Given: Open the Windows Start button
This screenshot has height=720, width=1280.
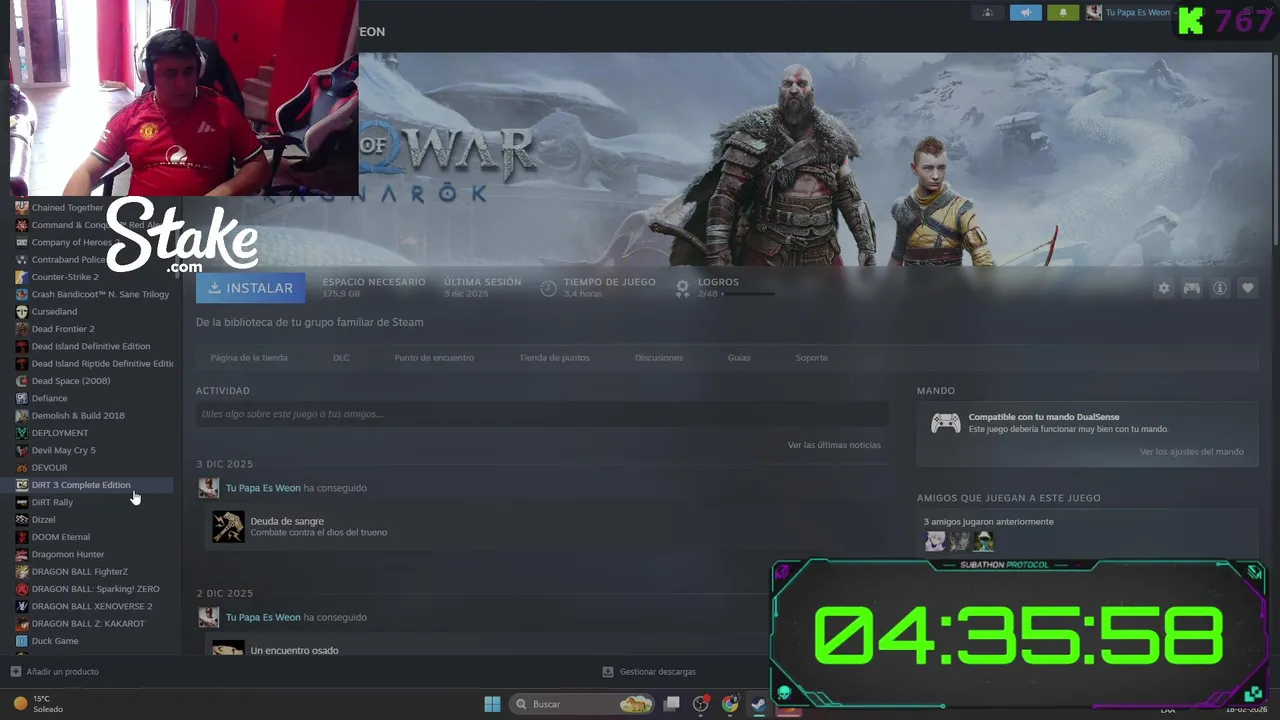Looking at the screenshot, I should [492, 704].
